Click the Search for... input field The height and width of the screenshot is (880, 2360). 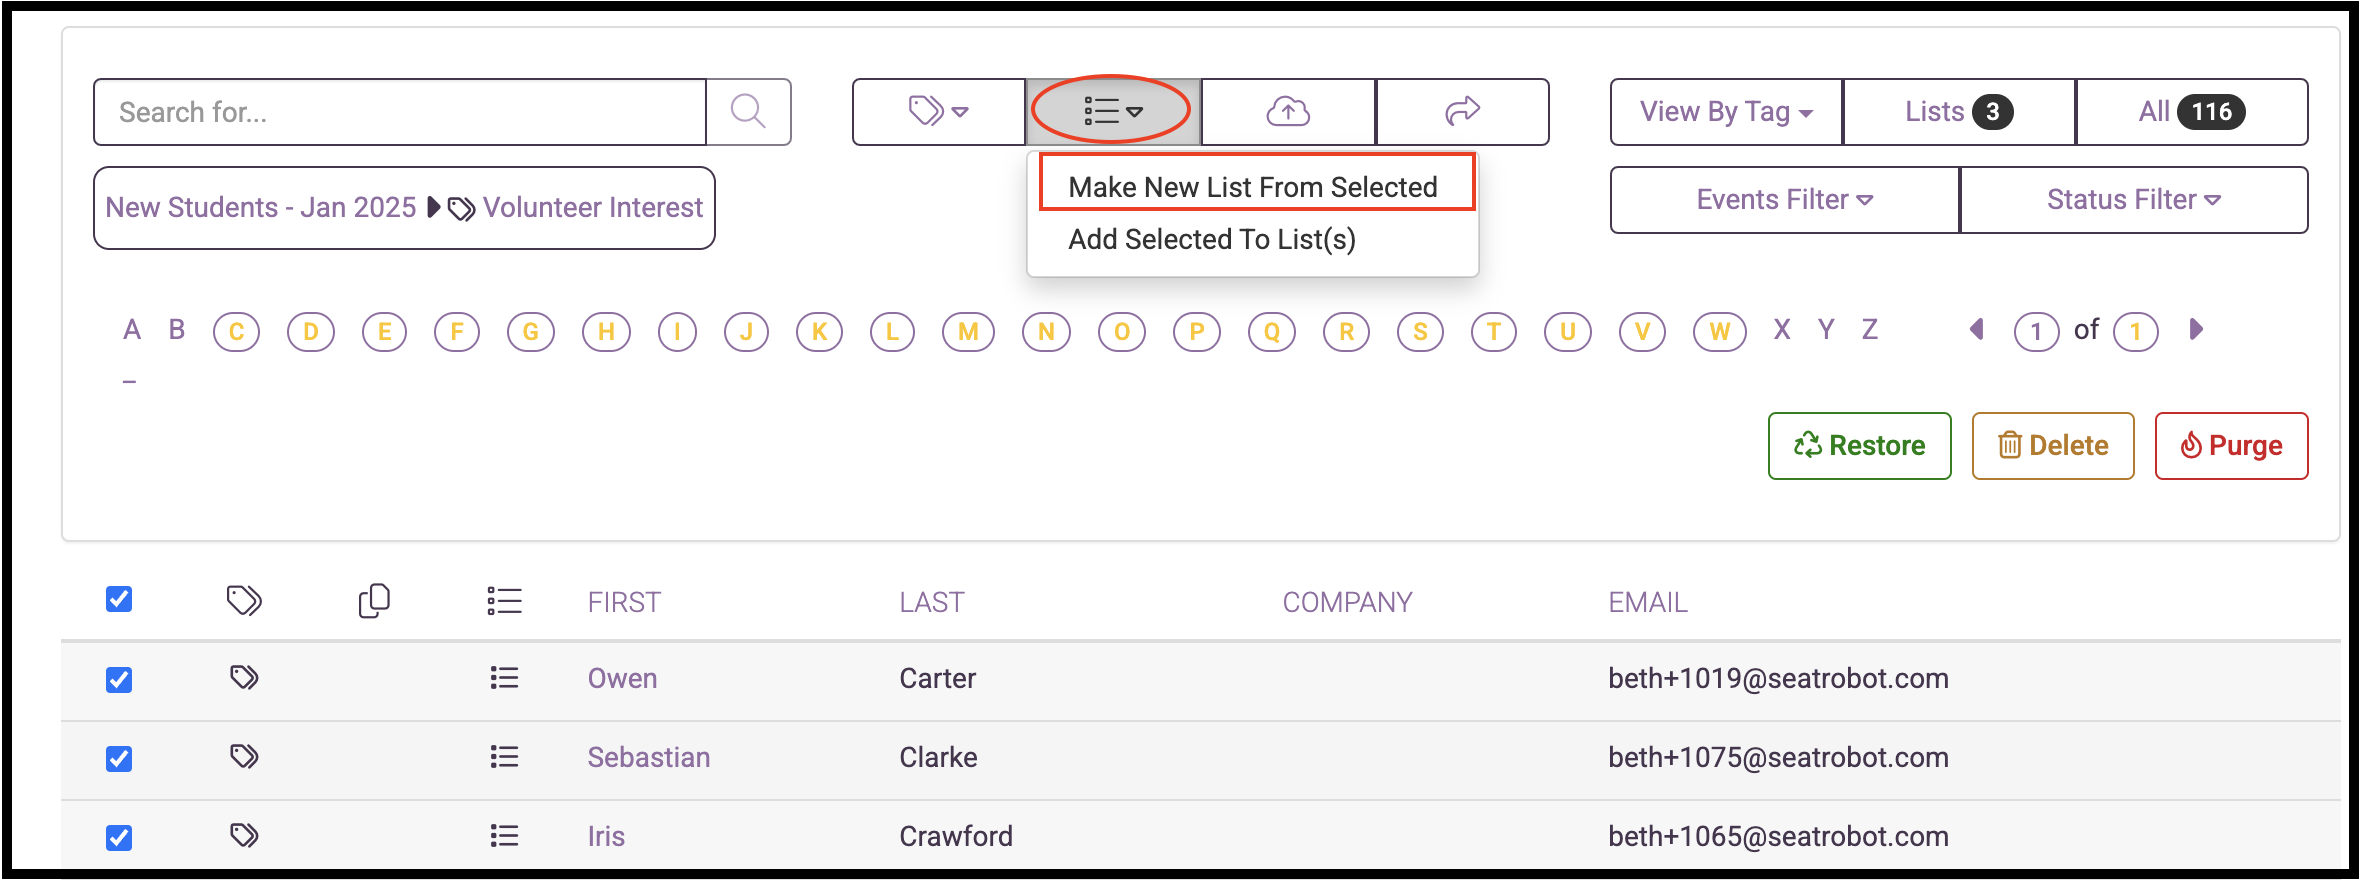(x=400, y=112)
